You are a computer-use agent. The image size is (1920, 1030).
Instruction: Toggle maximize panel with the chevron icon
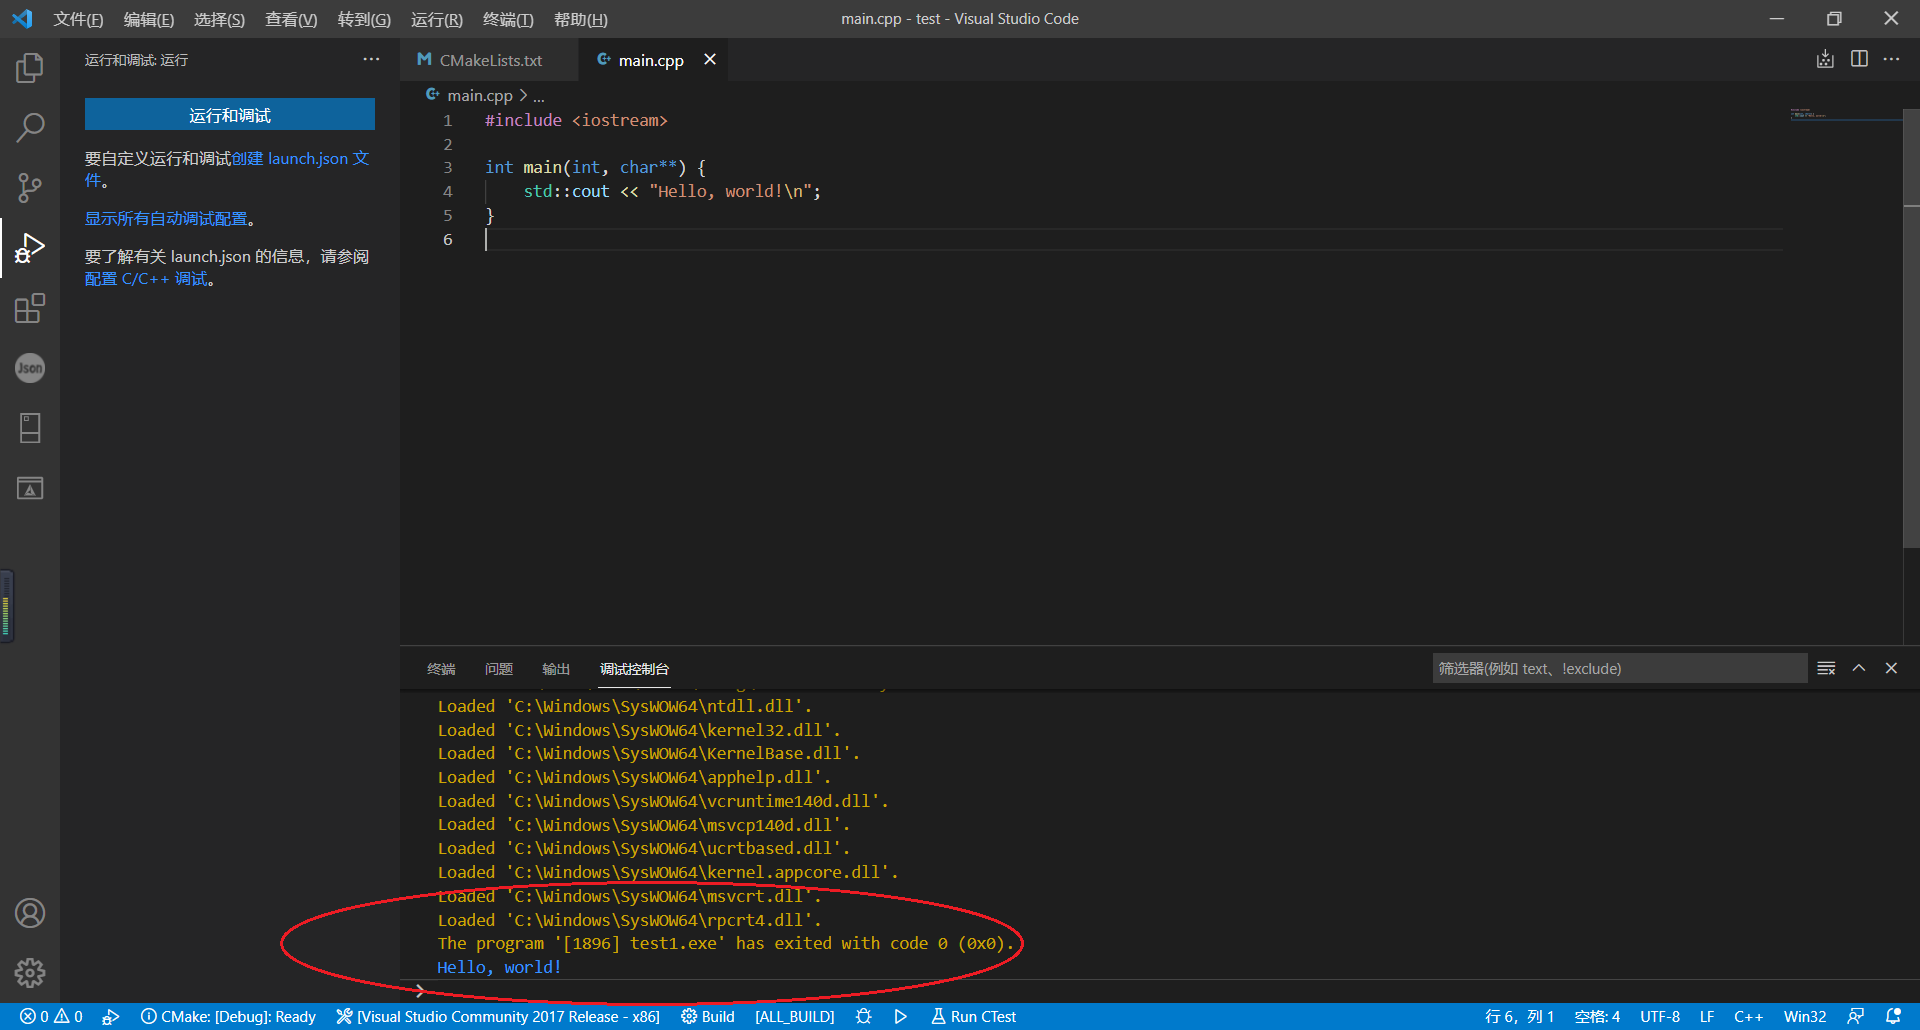coord(1858,668)
